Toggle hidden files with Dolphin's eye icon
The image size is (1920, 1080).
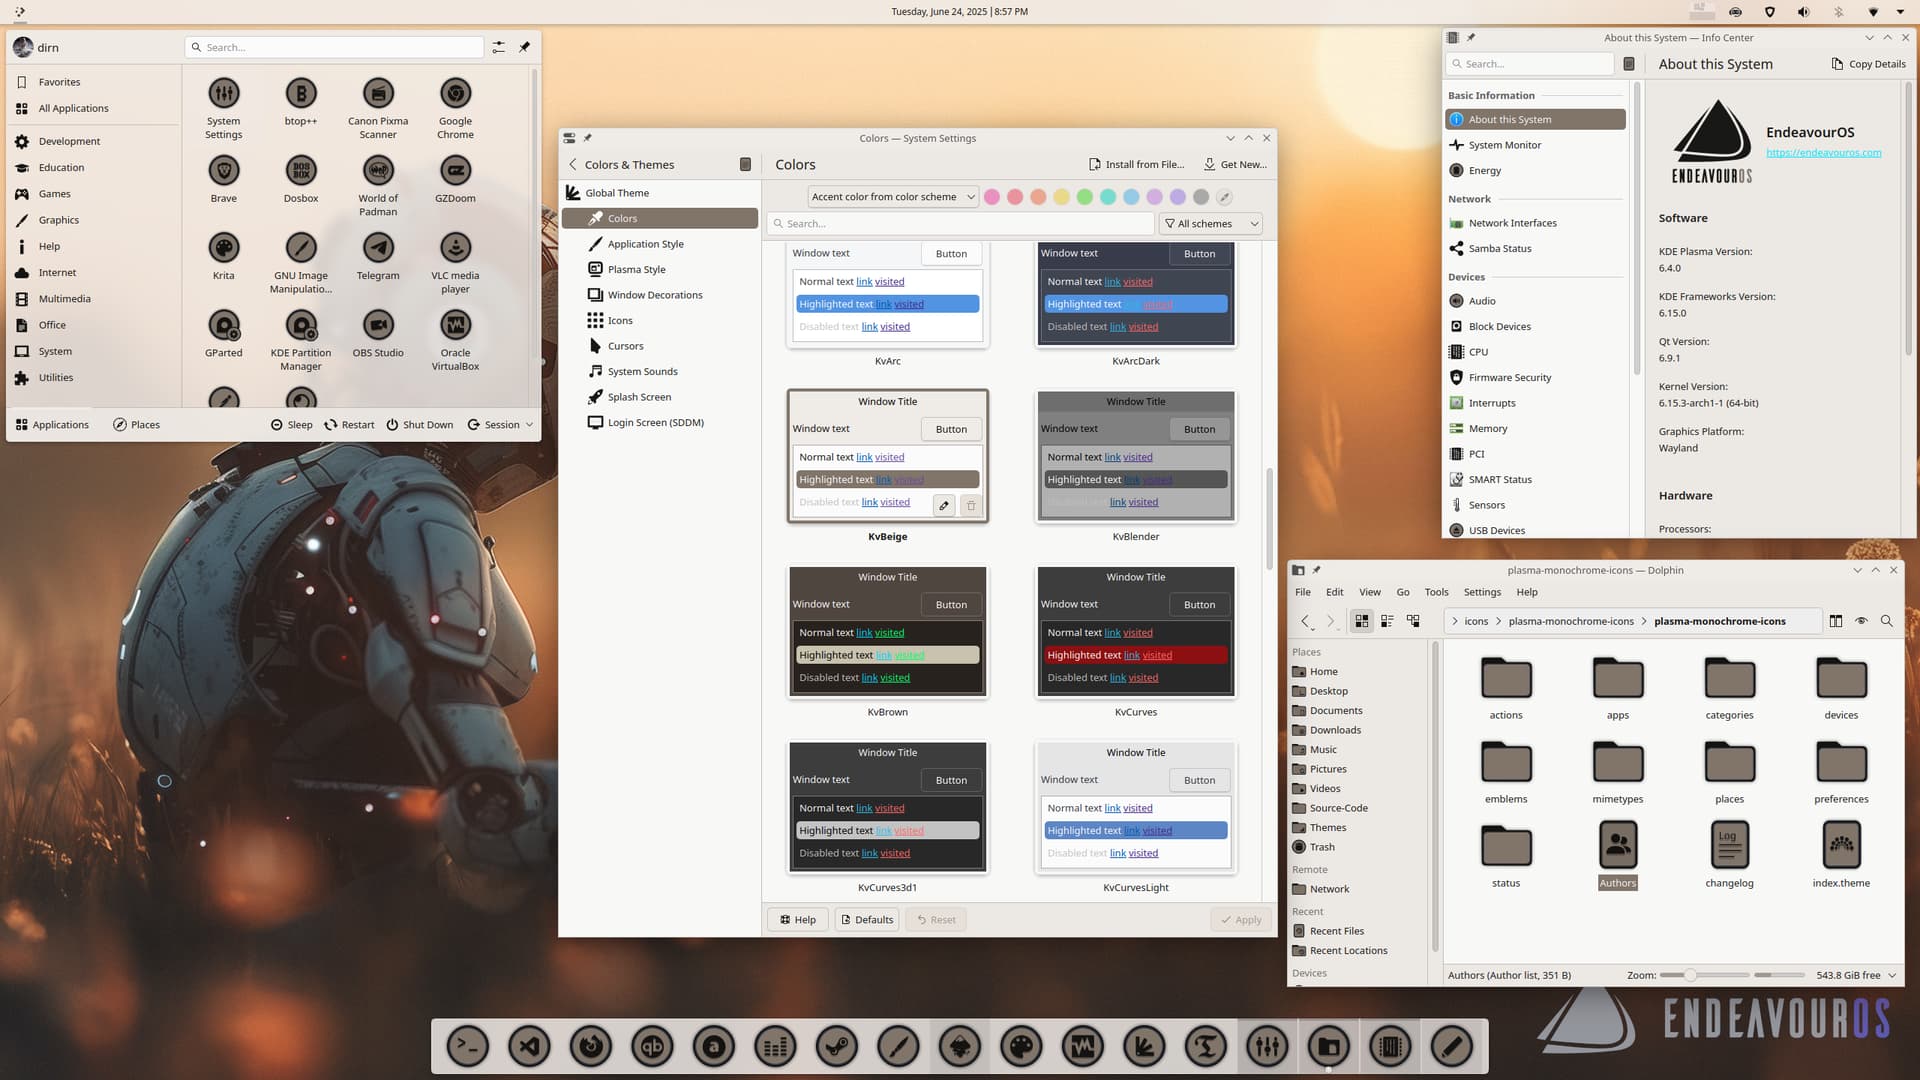tap(1861, 621)
